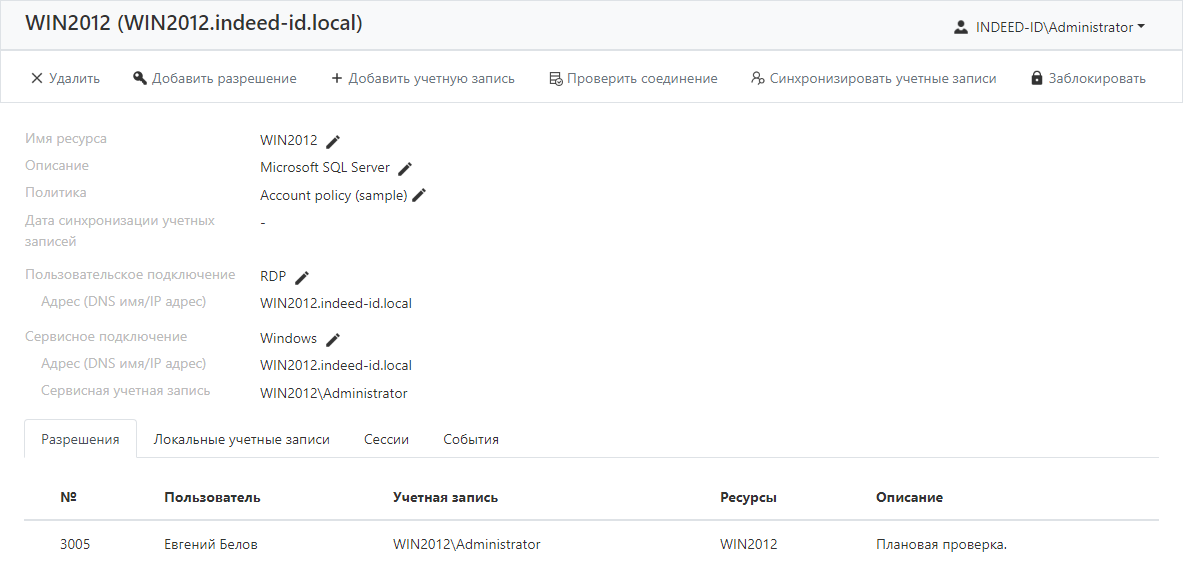
Task: Click the user avatar icon in header
Action: [x=961, y=28]
